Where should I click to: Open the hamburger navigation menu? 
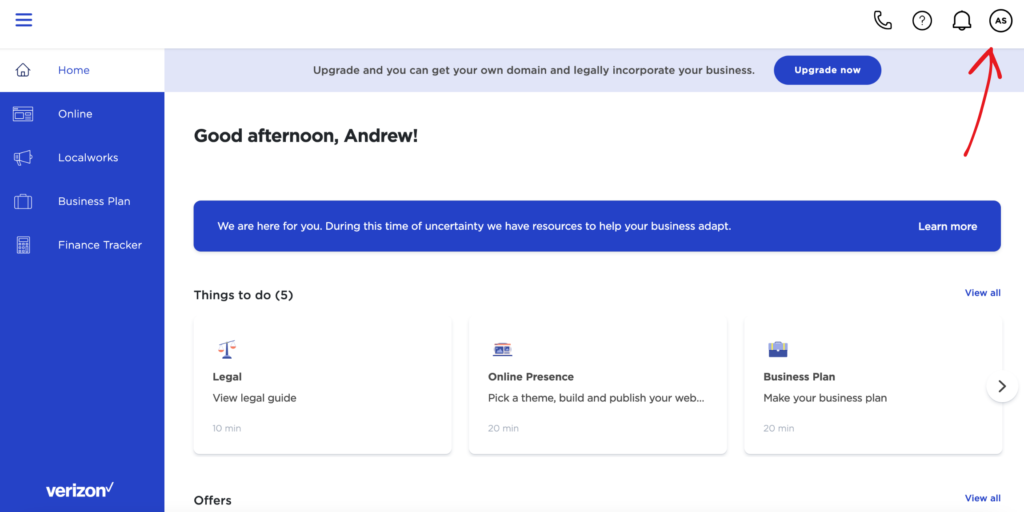pyautogui.click(x=24, y=20)
